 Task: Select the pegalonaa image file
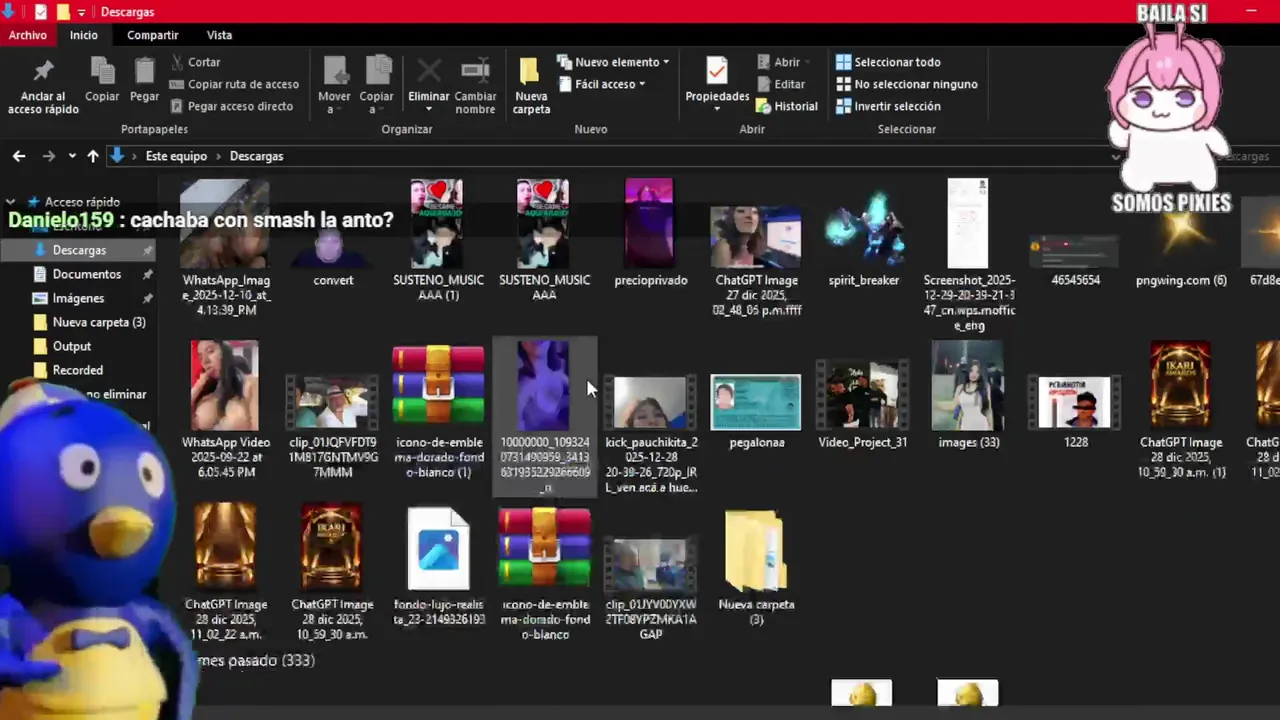click(756, 410)
